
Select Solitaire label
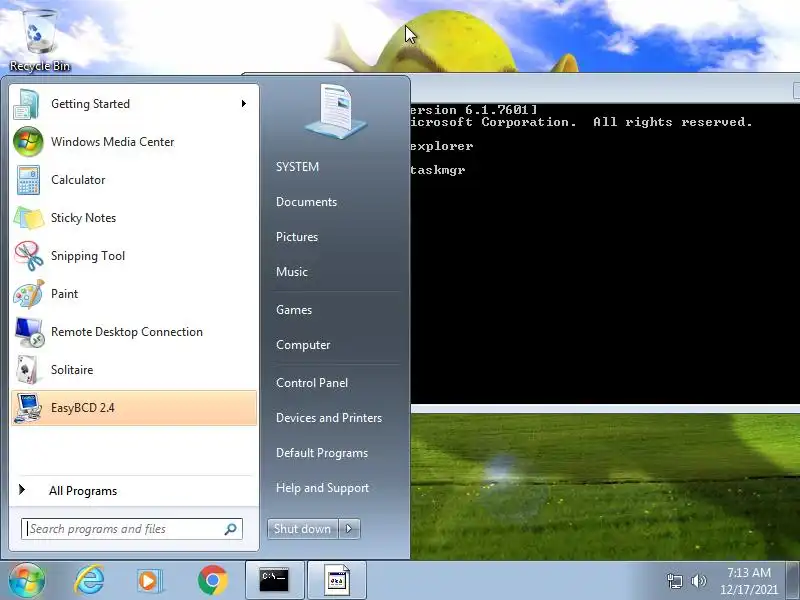(72, 370)
